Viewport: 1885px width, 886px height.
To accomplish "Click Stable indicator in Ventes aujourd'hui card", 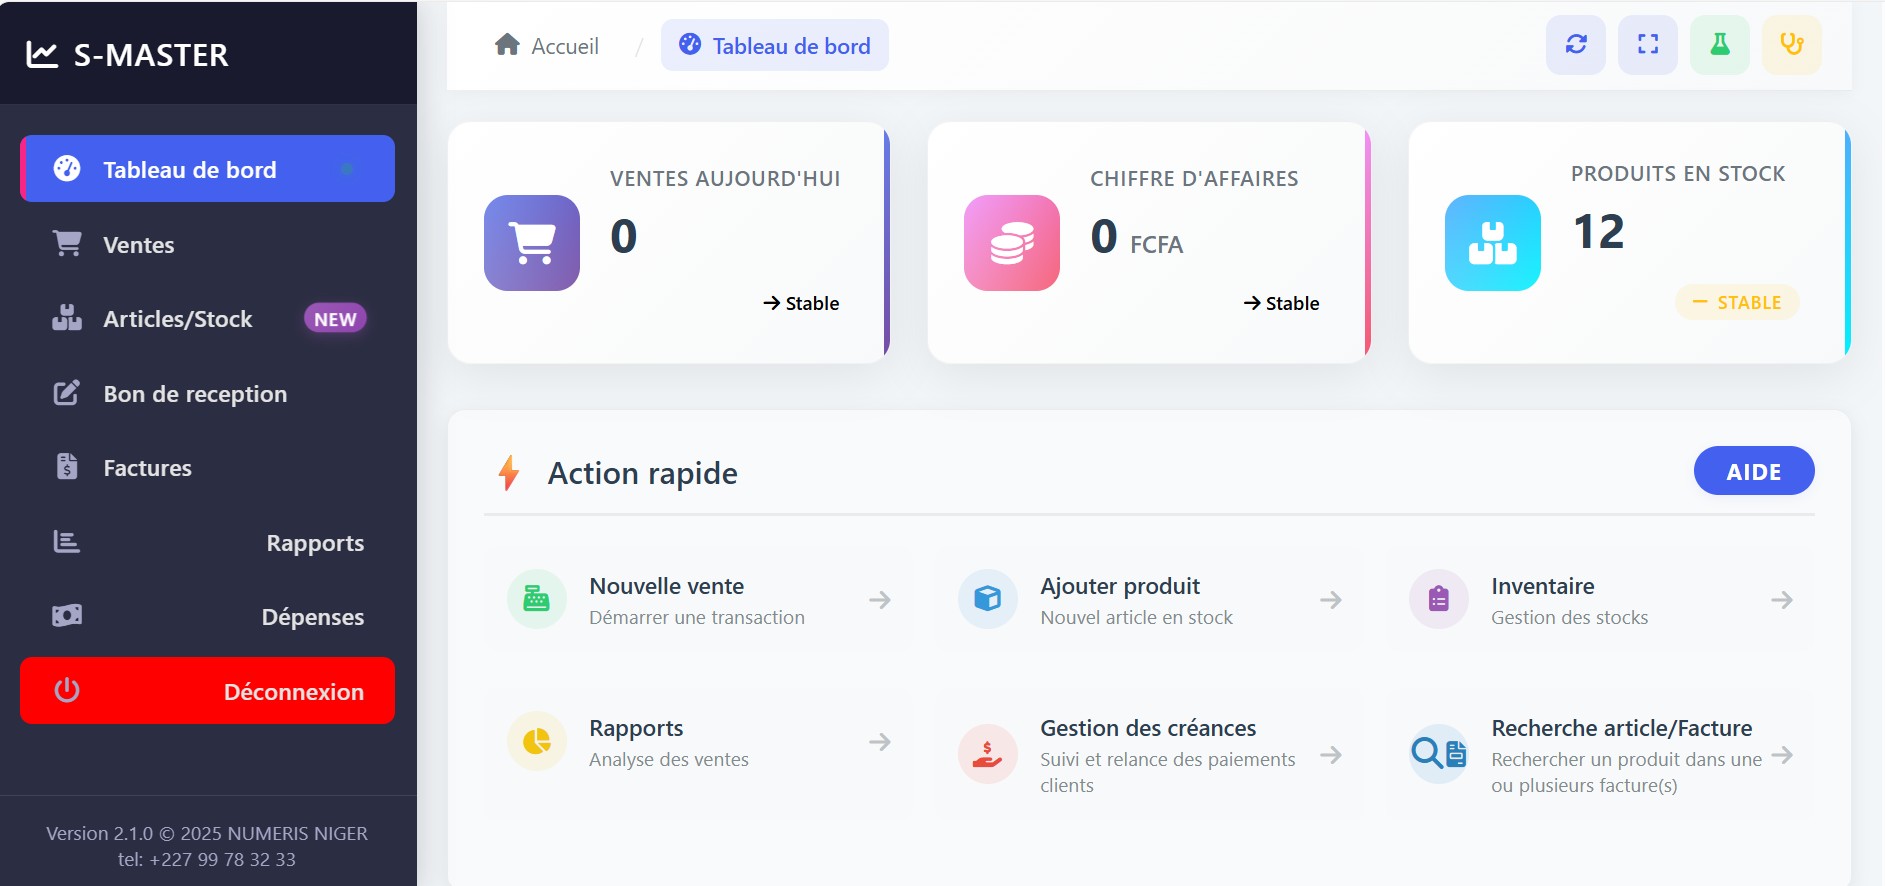I will click(x=801, y=303).
